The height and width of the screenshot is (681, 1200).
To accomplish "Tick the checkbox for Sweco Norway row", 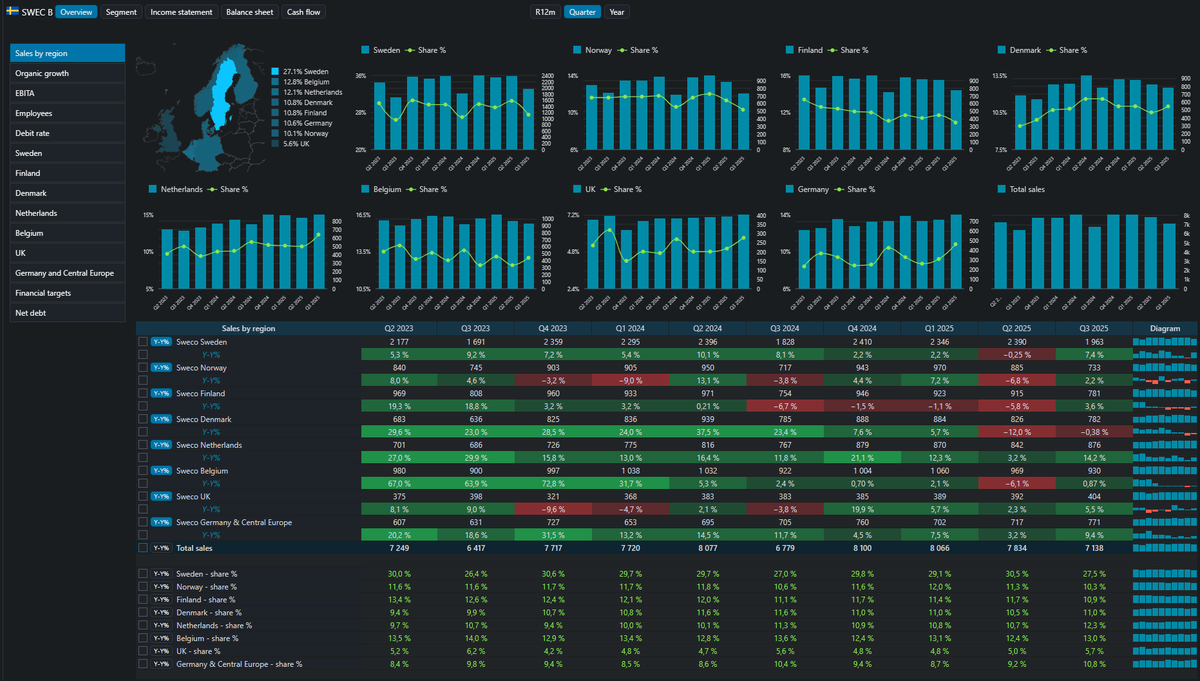I will 143,368.
